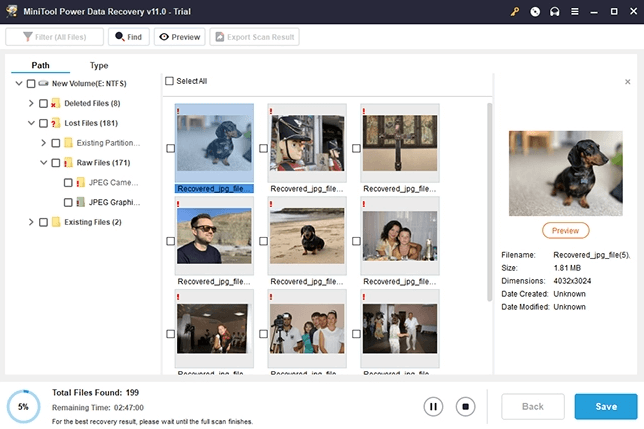Click the Find magnifier button
644x429 pixels.
tap(127, 37)
